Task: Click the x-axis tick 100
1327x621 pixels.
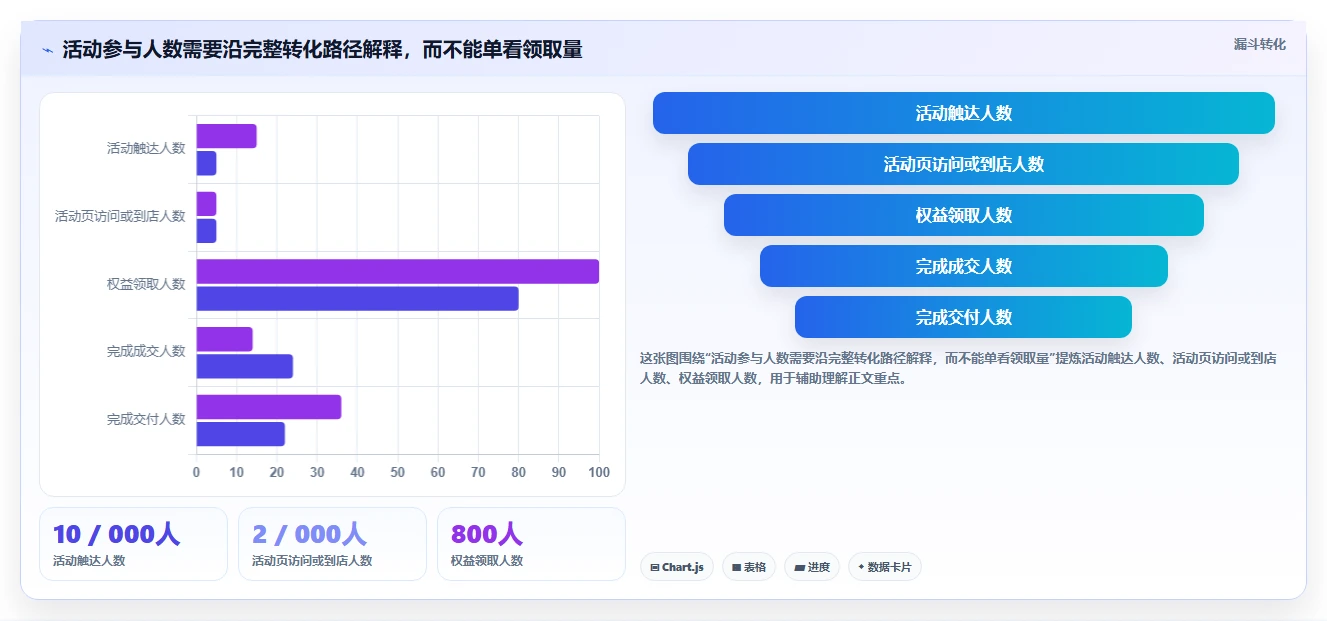Action: tap(599, 472)
